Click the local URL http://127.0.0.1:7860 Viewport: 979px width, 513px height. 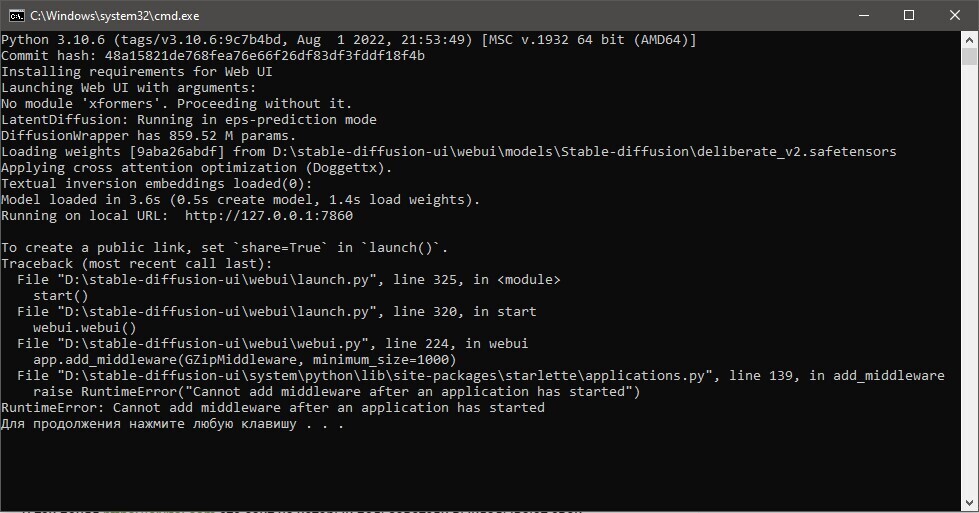click(x=268, y=216)
